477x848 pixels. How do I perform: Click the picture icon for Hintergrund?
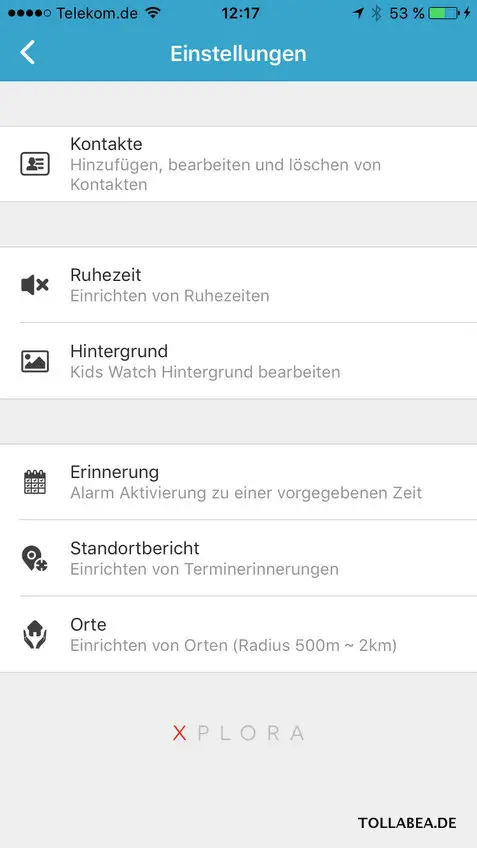click(x=35, y=361)
